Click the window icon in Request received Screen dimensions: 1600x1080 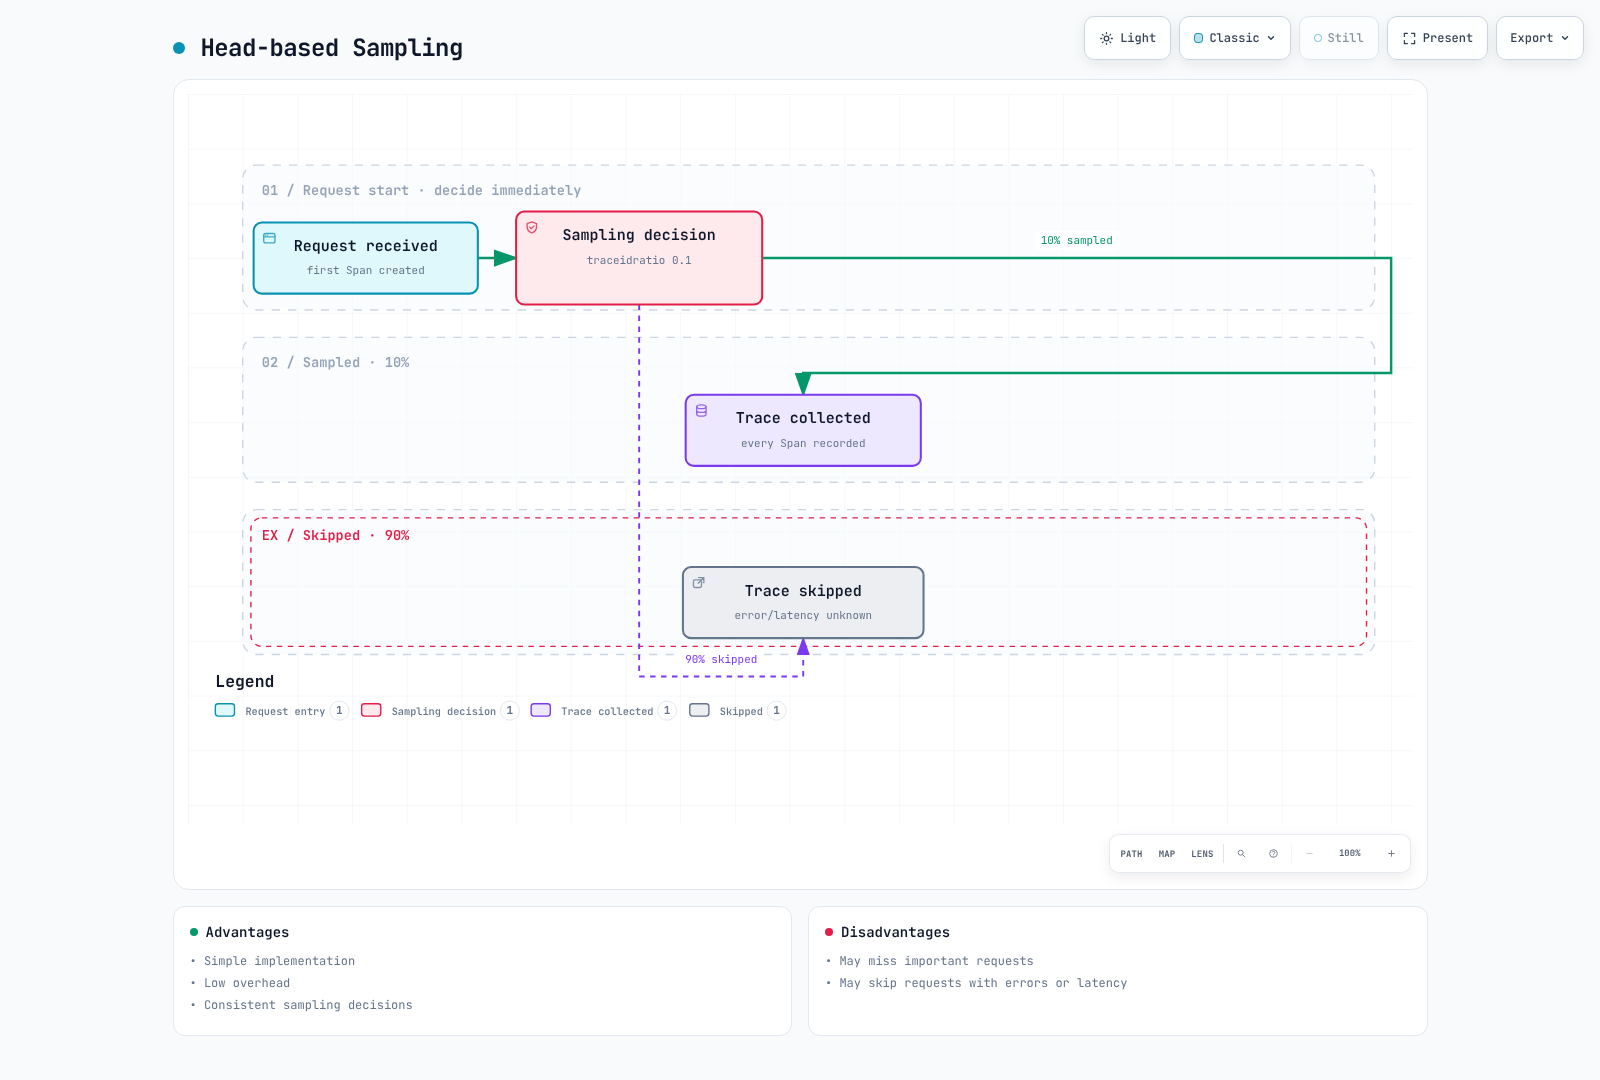(270, 238)
